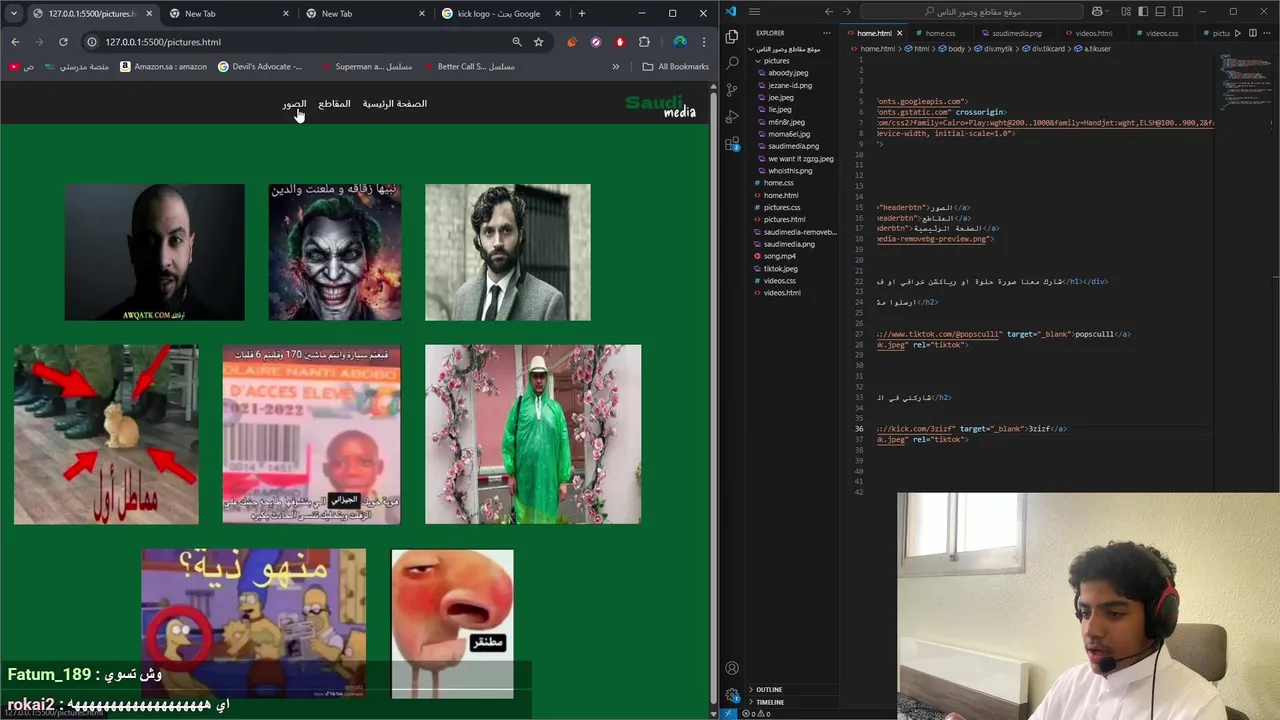Open the Extensions view with badge
The width and height of the screenshot is (1280, 720).
[732, 143]
